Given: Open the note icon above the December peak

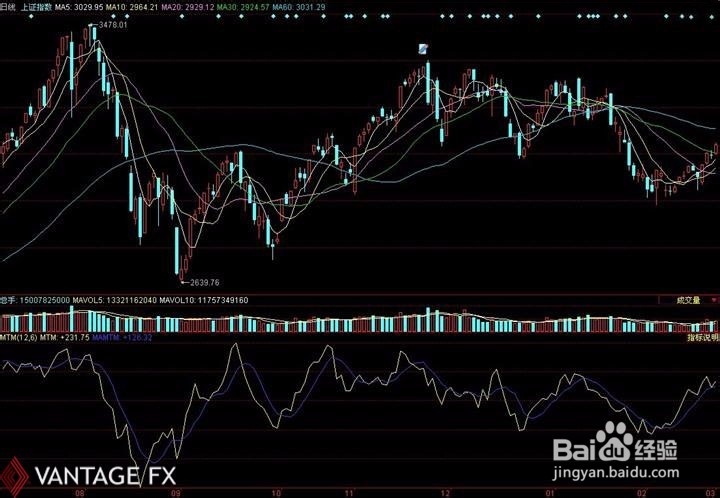Looking at the screenshot, I should coord(423,49).
